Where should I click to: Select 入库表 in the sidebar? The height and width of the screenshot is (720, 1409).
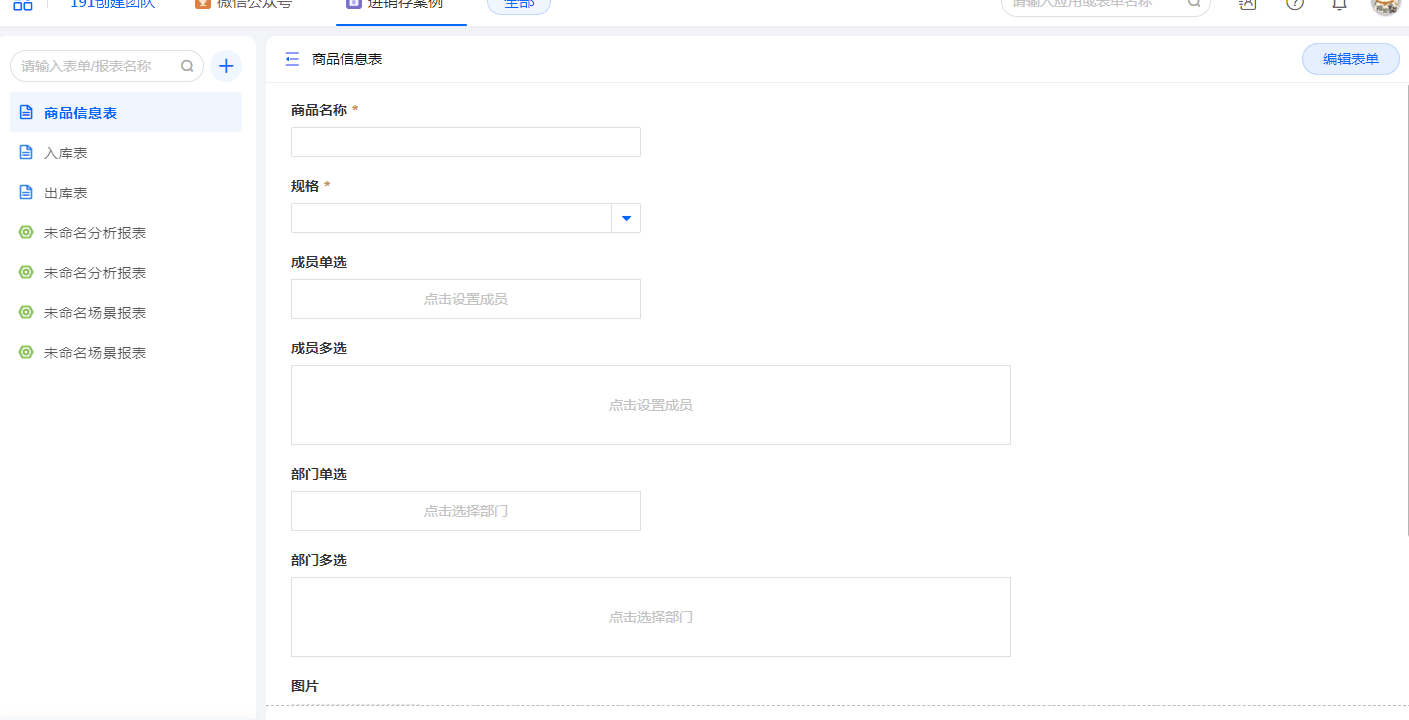point(66,153)
